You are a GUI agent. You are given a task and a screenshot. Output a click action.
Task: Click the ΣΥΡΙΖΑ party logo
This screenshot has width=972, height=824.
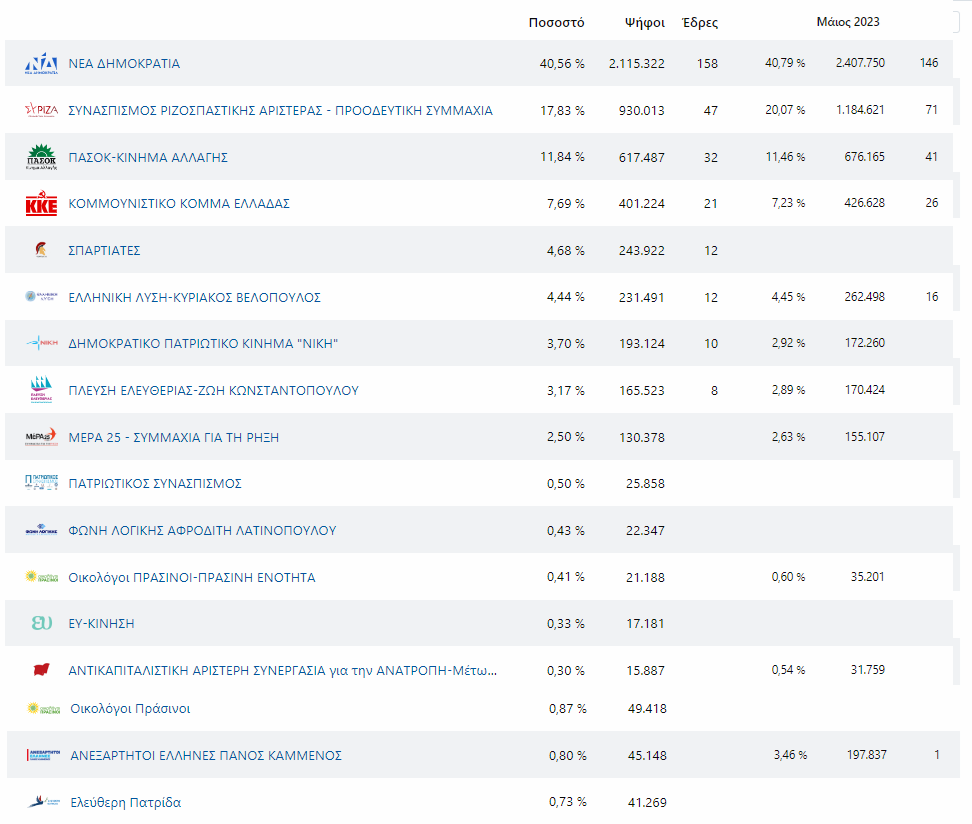tap(42, 110)
